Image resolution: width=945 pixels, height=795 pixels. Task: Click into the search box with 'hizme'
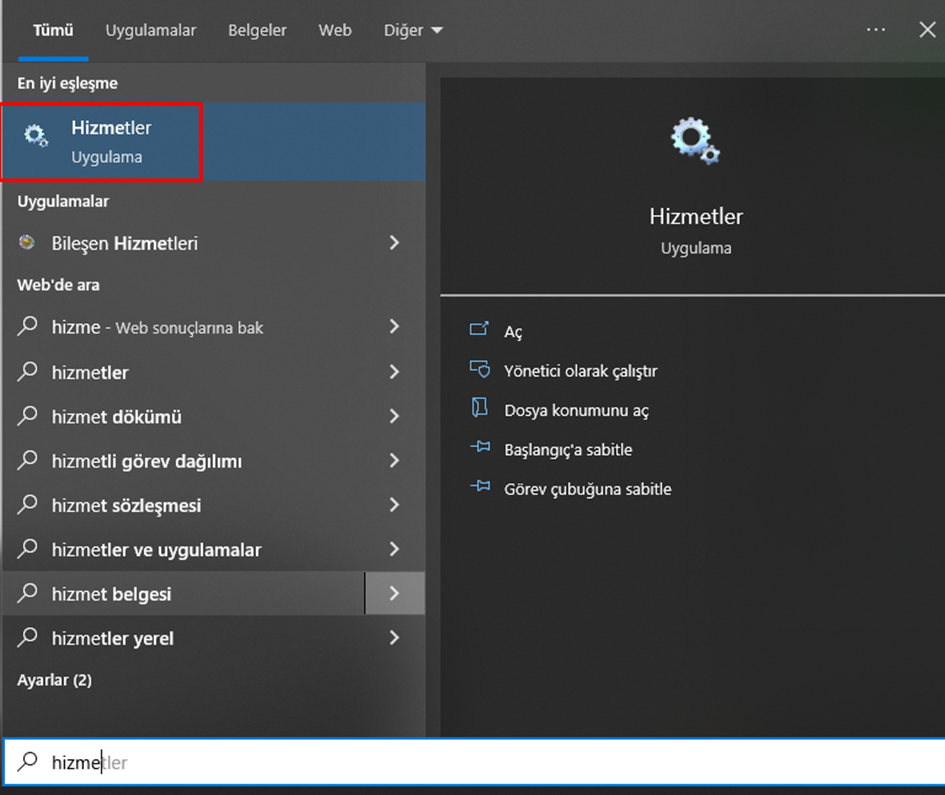click(x=474, y=762)
